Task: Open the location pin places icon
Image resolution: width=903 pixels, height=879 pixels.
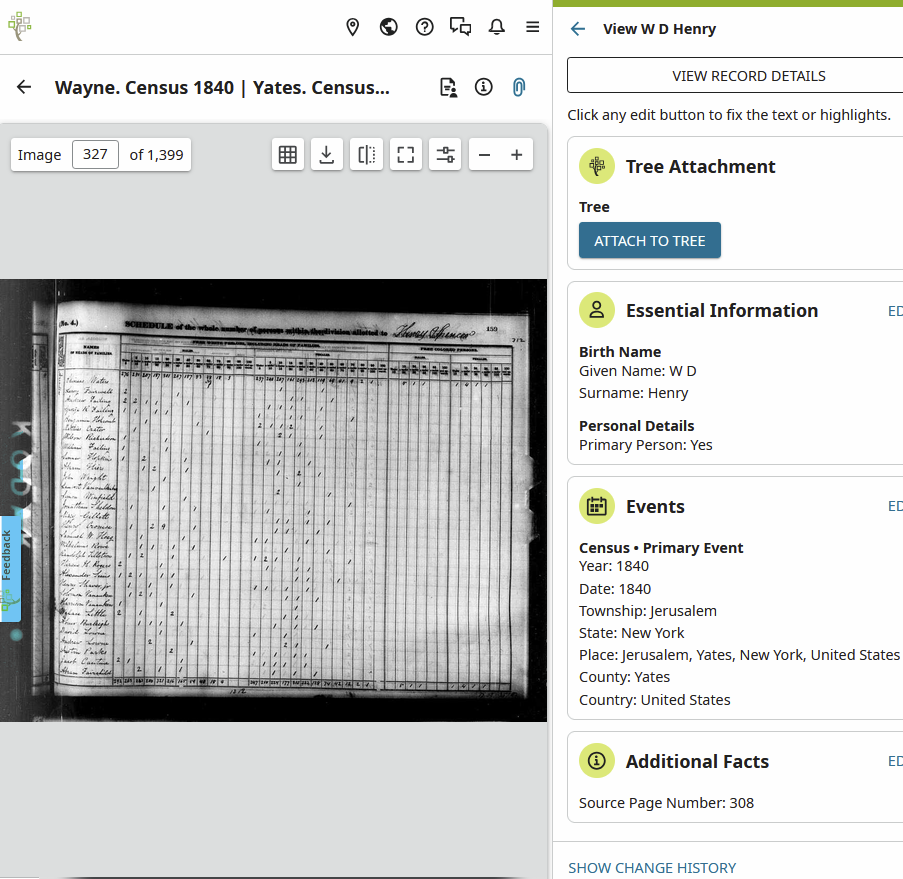Action: tap(352, 27)
